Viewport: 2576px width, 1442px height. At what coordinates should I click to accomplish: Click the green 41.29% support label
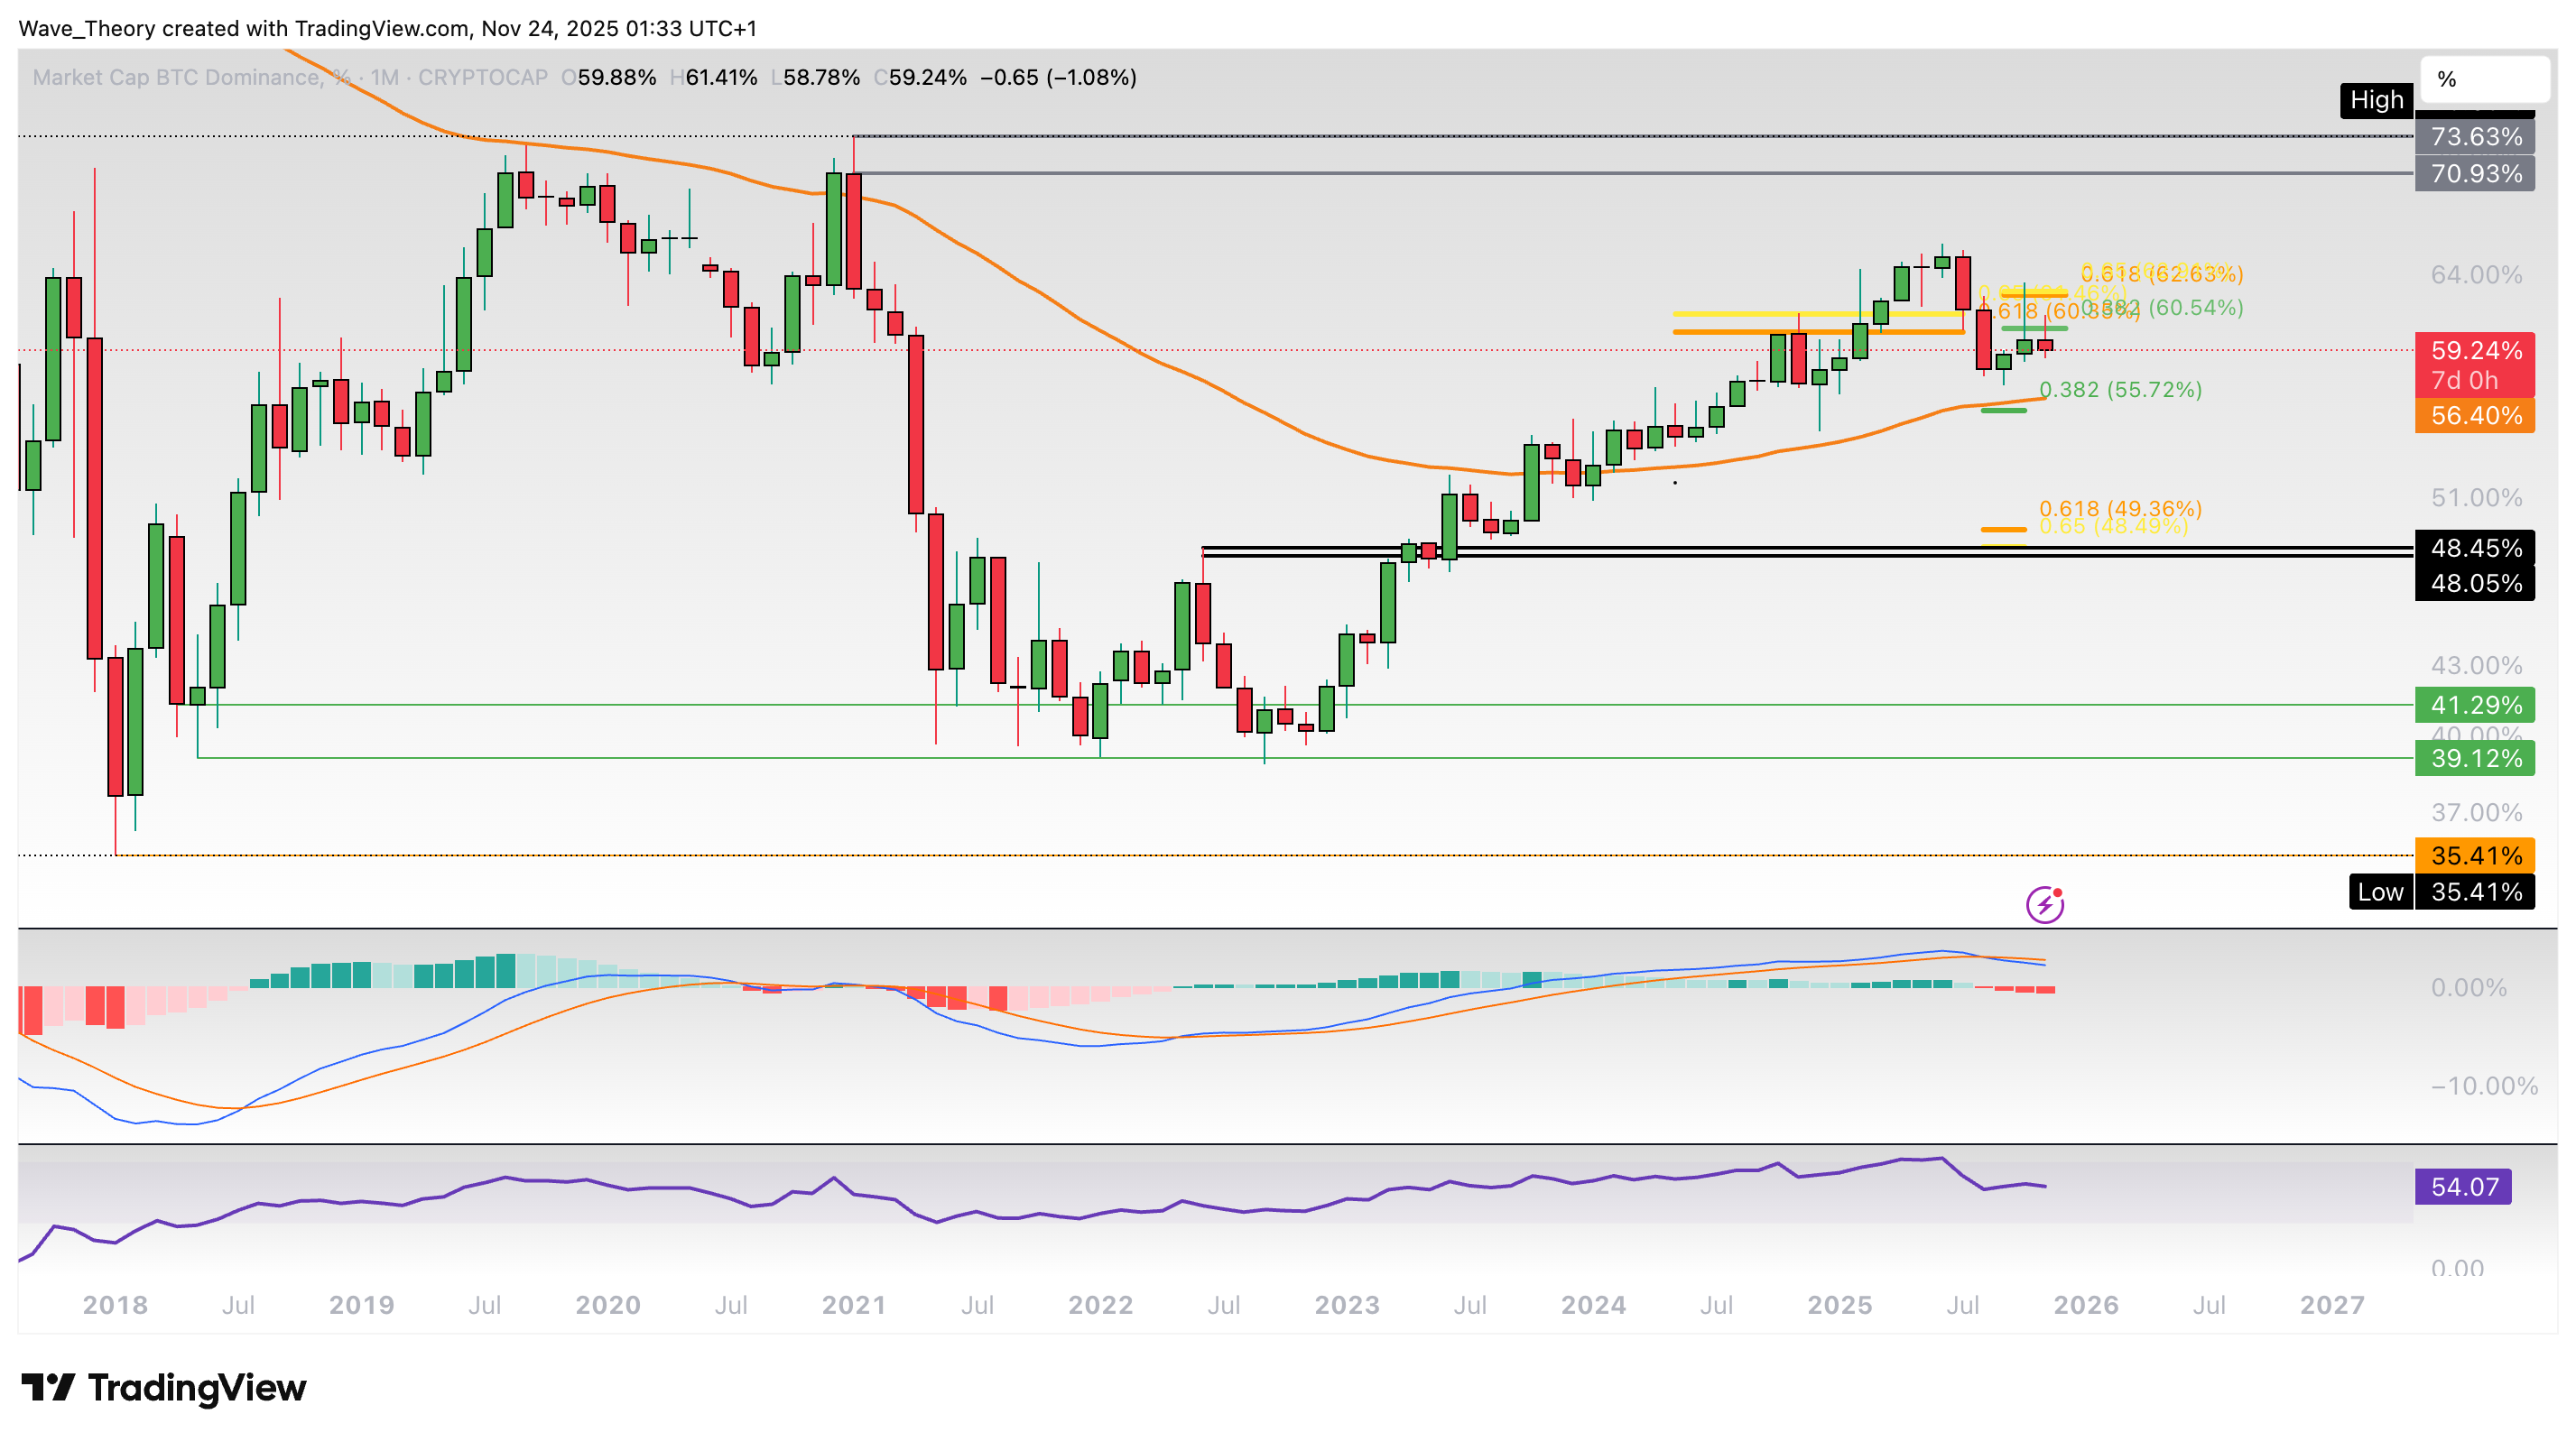point(2477,705)
